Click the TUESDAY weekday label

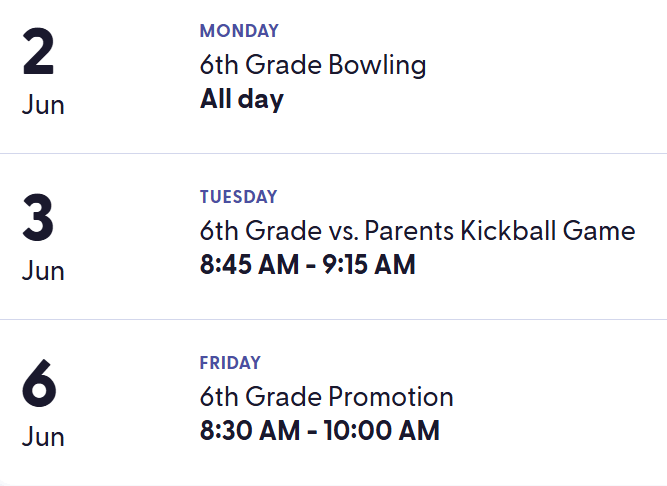(x=238, y=197)
